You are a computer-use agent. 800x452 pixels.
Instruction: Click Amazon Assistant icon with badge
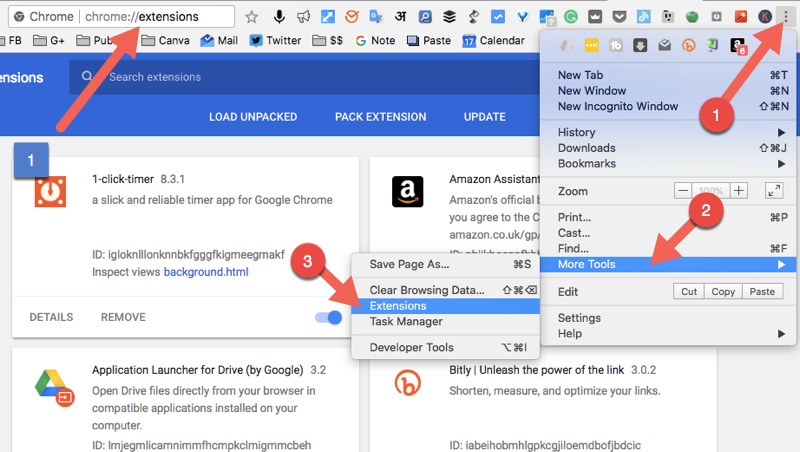click(x=738, y=46)
